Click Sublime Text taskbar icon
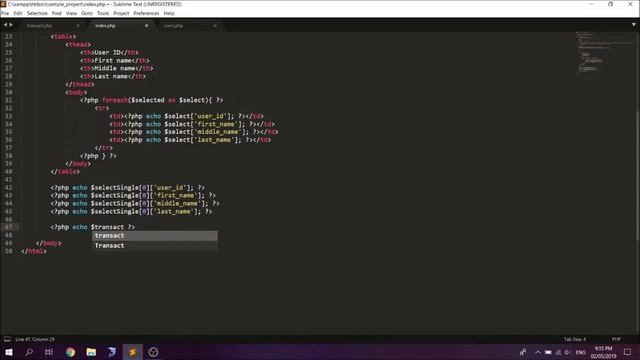The image size is (640, 360). [x=133, y=352]
